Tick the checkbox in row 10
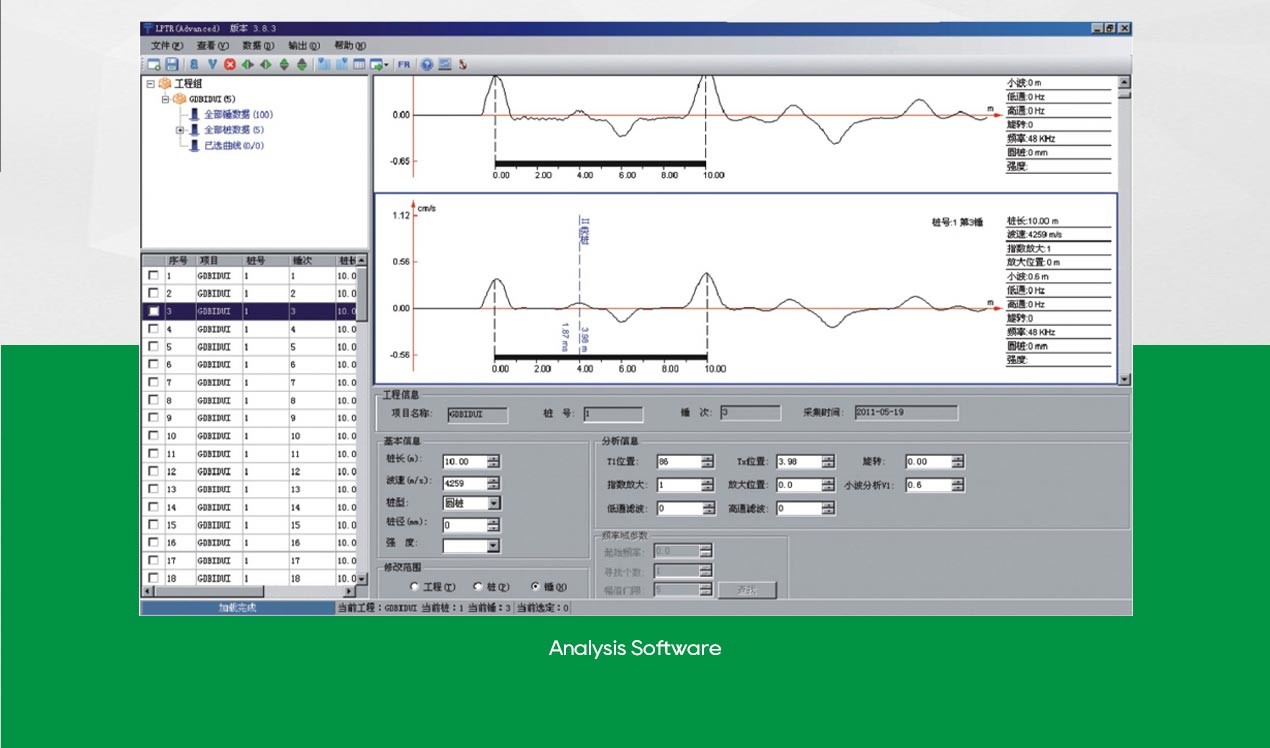 [153, 436]
